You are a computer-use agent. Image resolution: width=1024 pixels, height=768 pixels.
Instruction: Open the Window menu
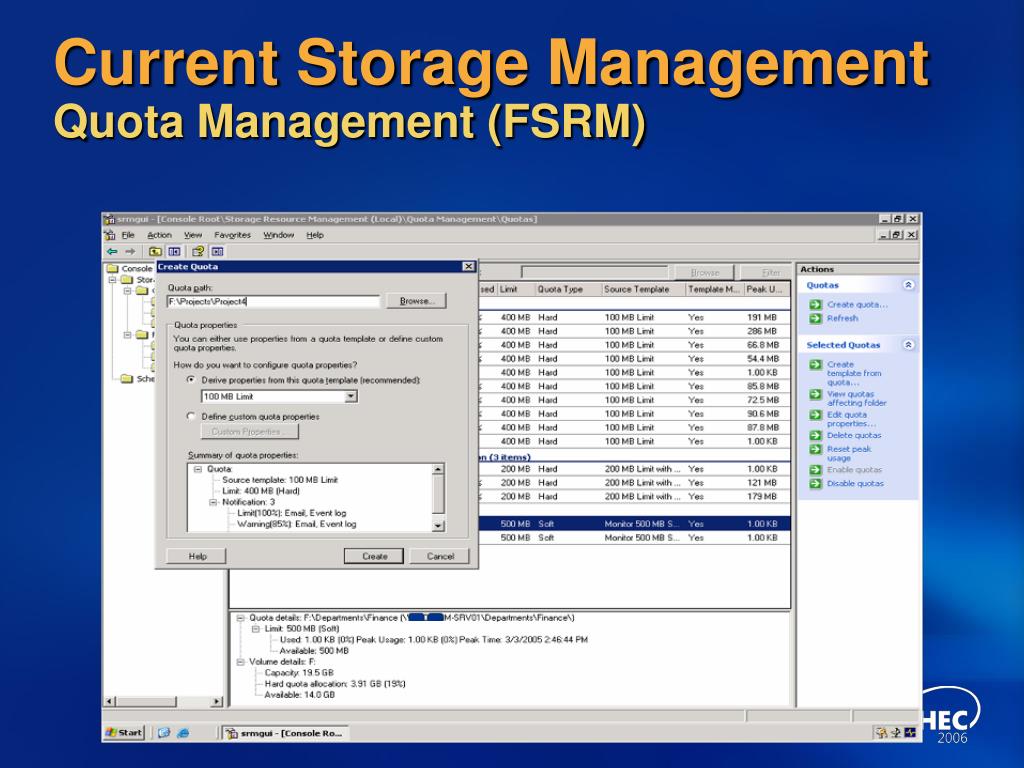[x=279, y=235]
